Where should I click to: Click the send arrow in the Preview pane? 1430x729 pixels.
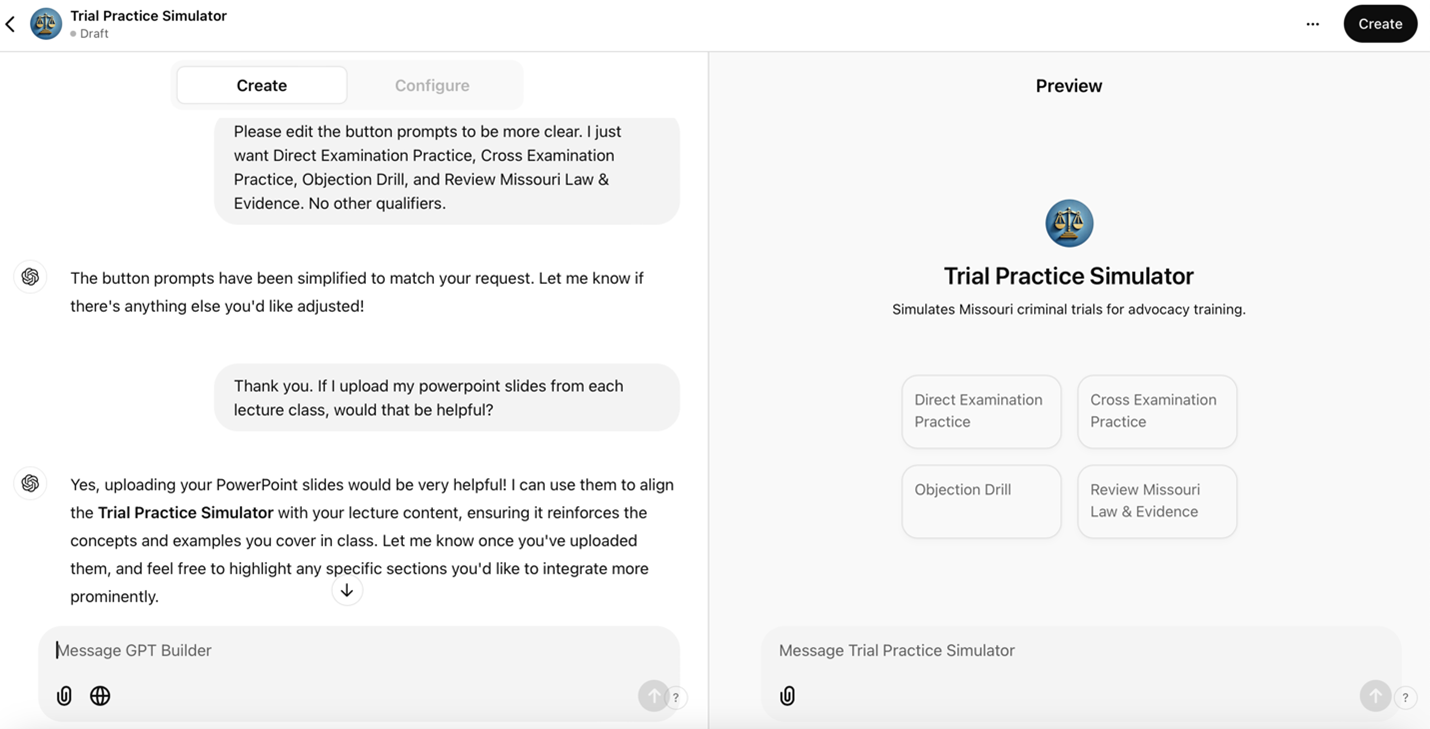(x=1375, y=696)
